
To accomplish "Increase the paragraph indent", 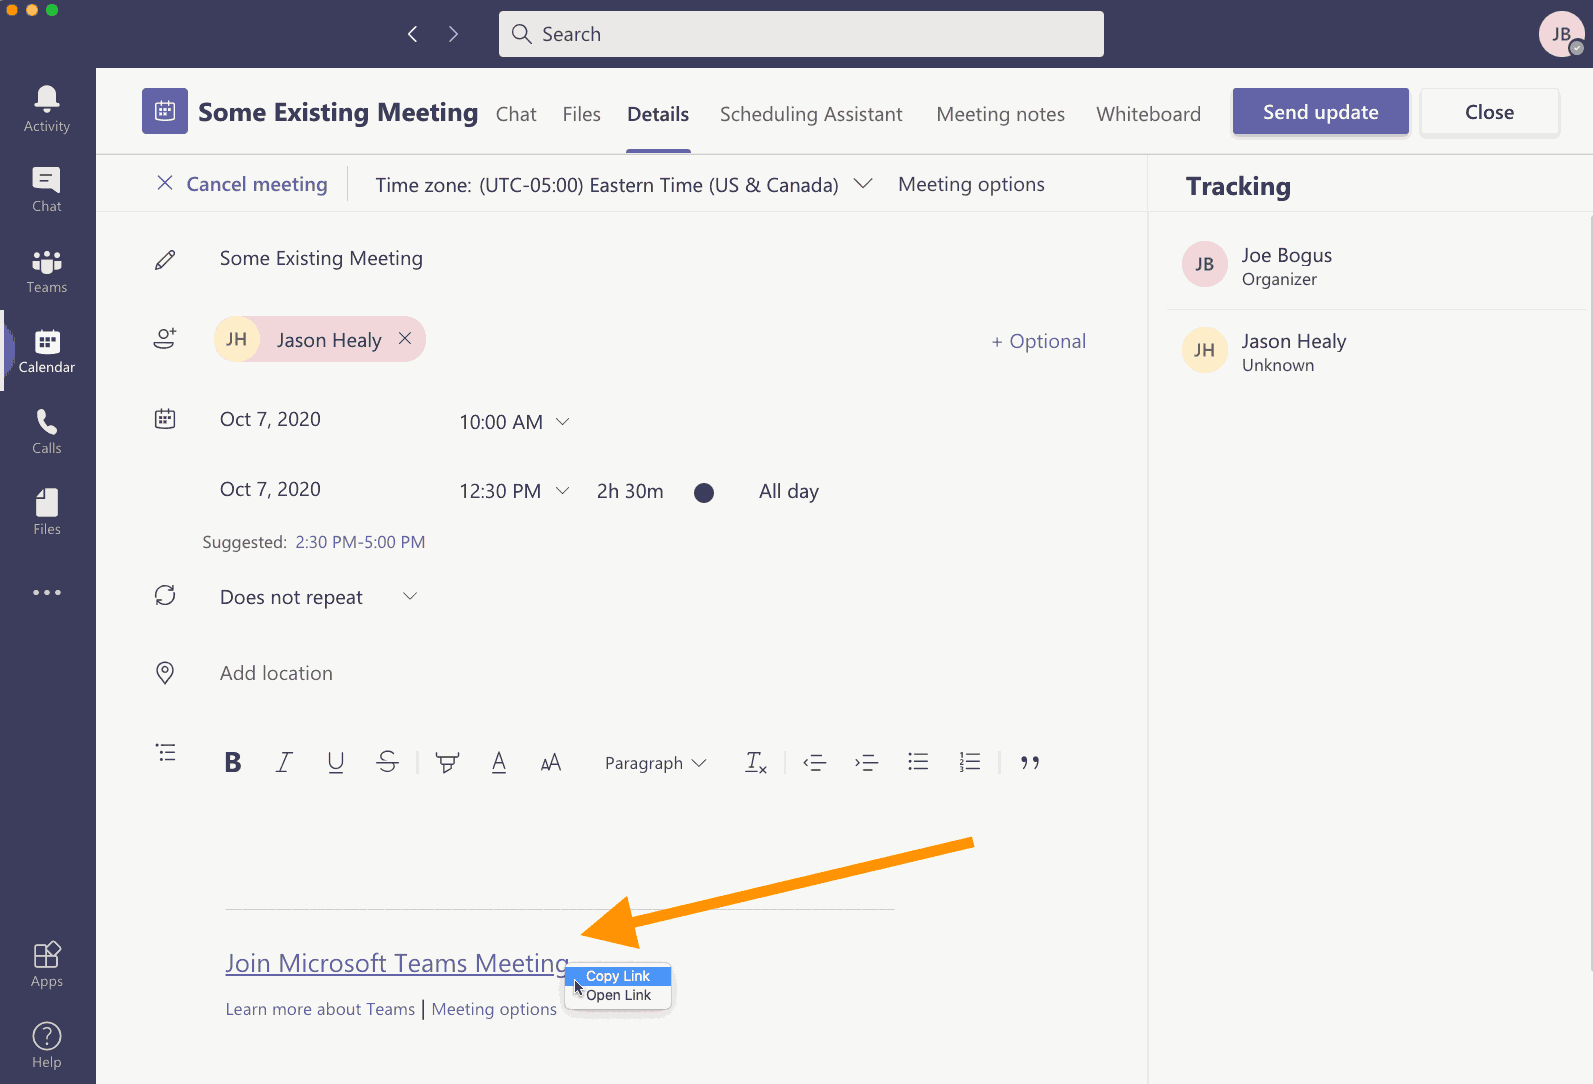I will pyautogui.click(x=866, y=763).
